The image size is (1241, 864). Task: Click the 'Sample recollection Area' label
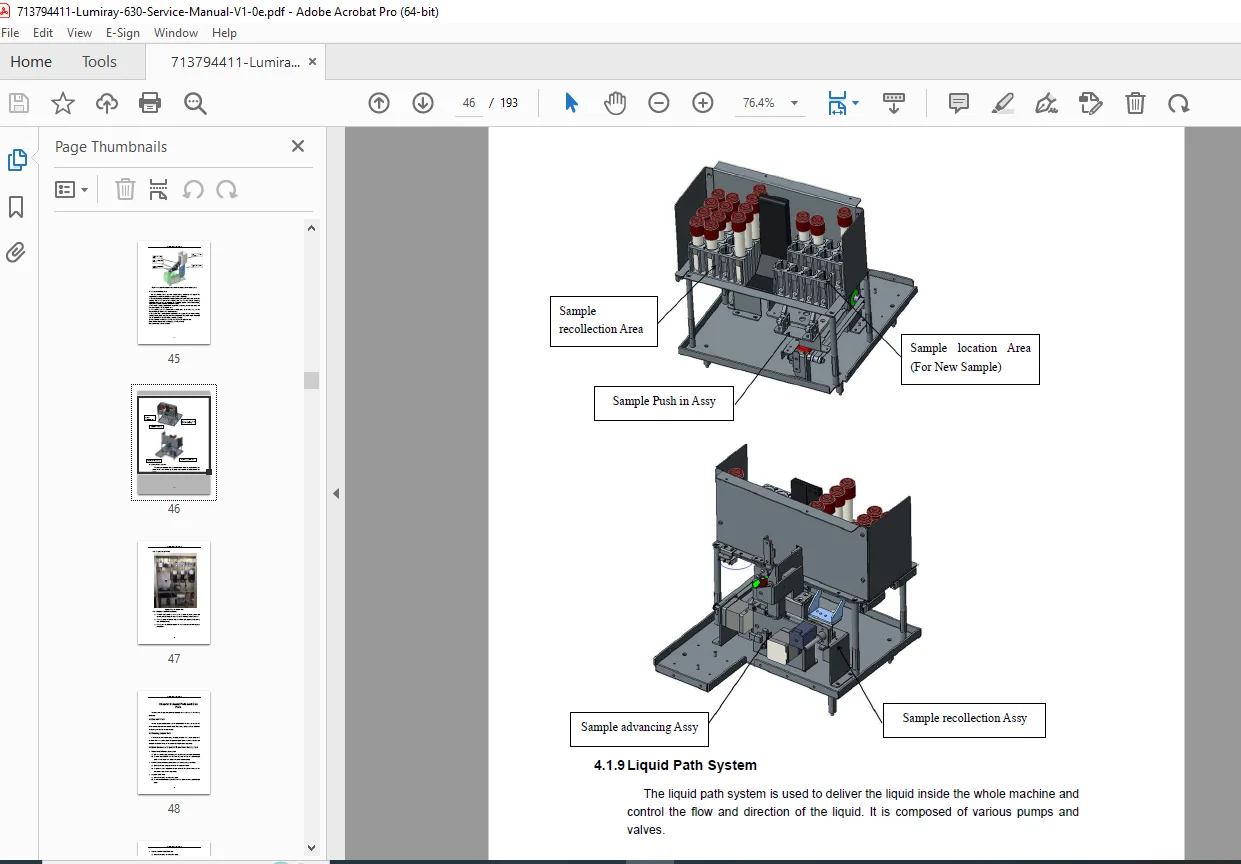pyautogui.click(x=604, y=321)
